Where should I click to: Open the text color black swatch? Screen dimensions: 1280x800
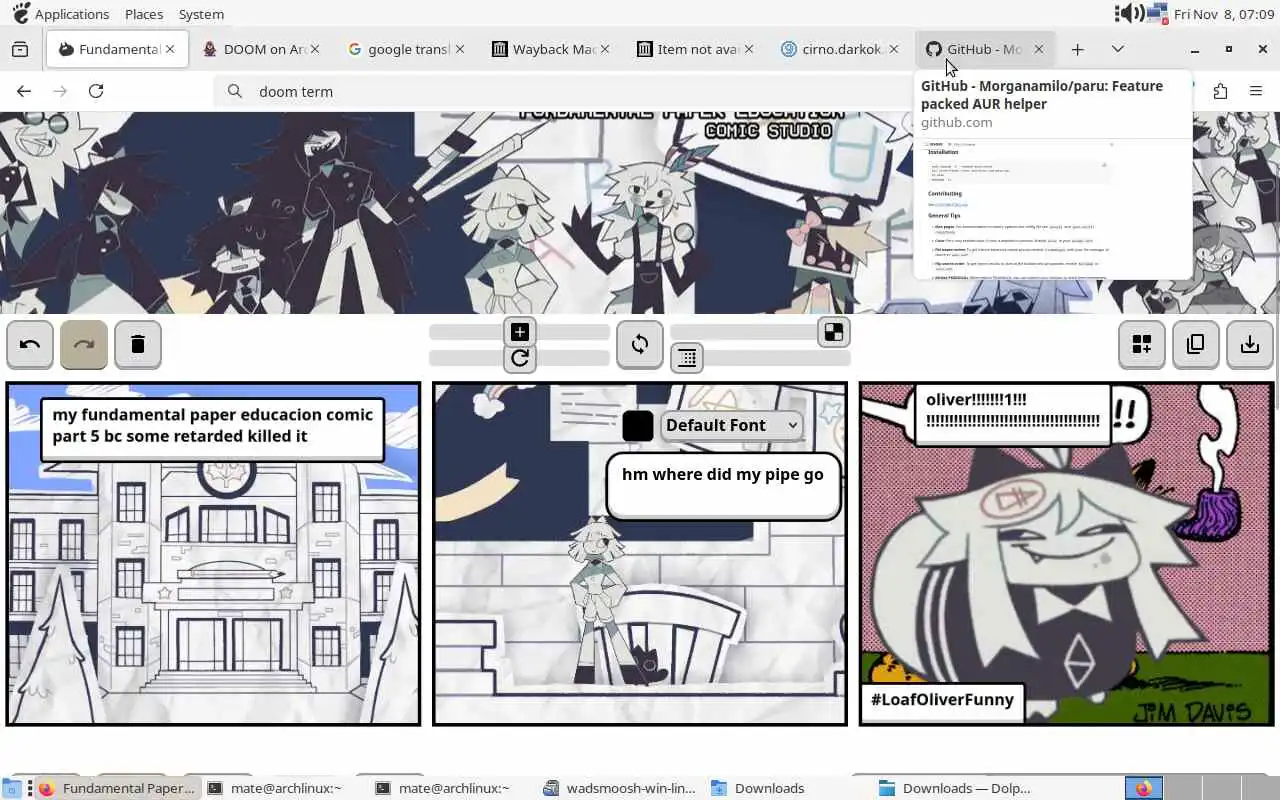pos(637,425)
